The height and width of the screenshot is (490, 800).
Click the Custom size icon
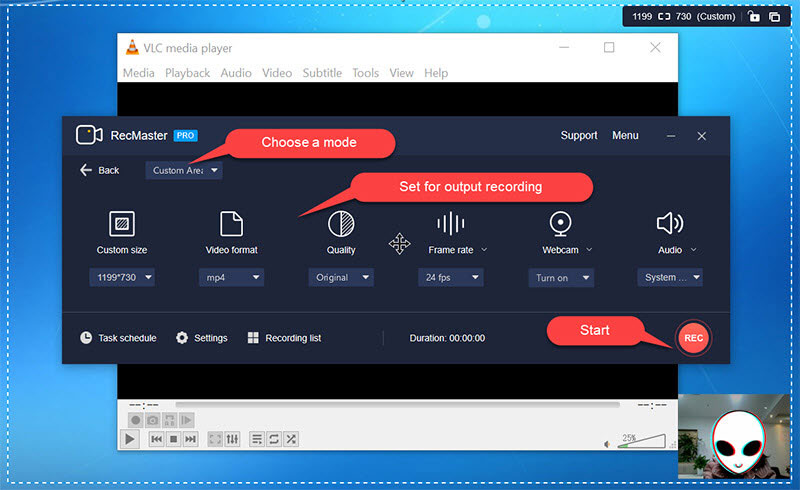(x=122, y=224)
